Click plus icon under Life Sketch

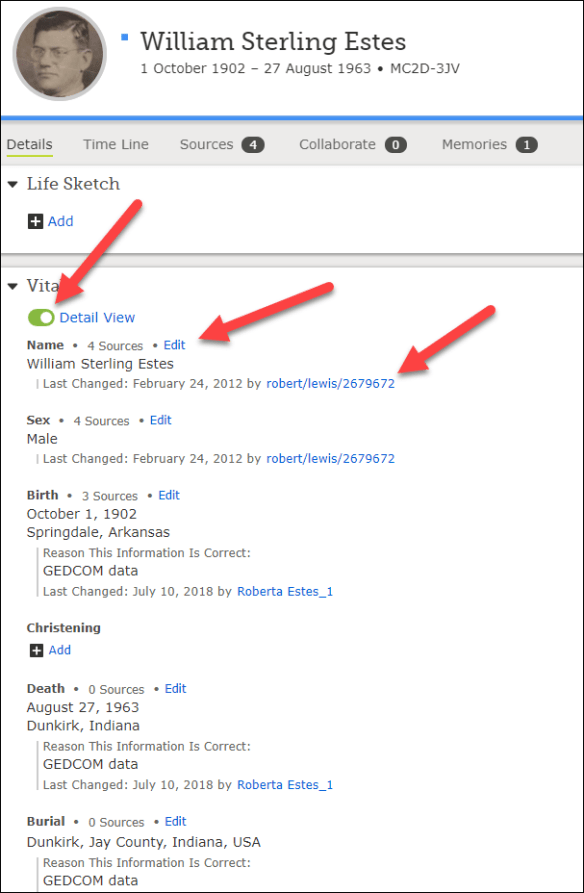(x=35, y=221)
